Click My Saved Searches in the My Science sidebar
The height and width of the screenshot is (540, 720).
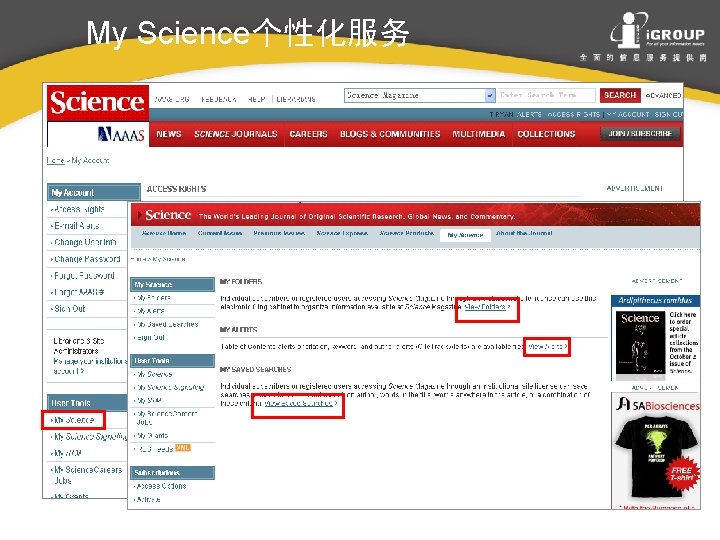tap(168, 324)
